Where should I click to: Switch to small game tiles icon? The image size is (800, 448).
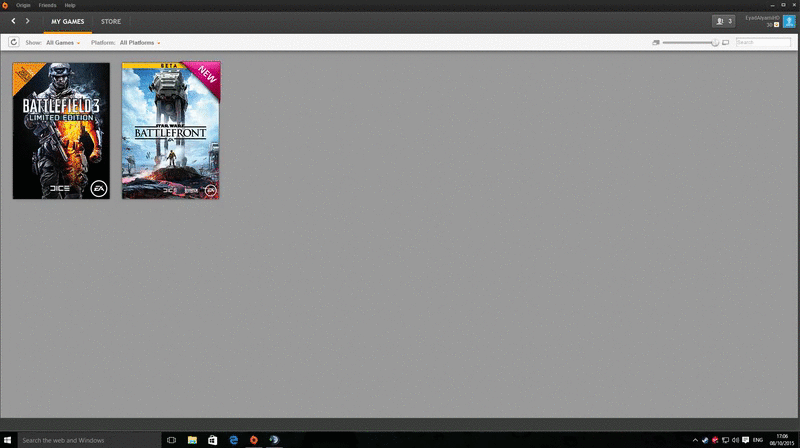(656, 42)
